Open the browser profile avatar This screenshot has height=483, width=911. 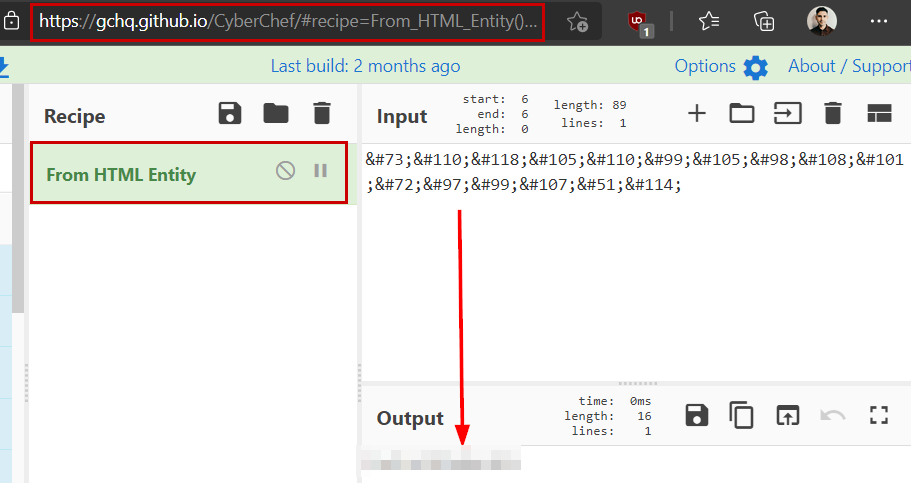point(822,21)
